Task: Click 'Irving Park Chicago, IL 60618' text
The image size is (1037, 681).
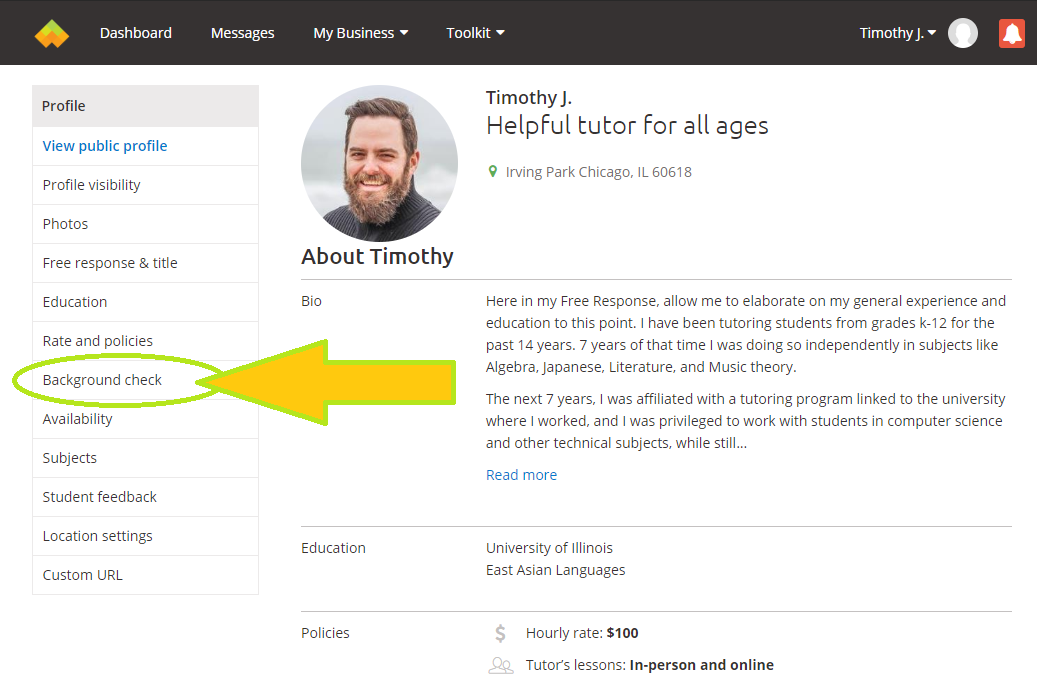Action: 599,172
